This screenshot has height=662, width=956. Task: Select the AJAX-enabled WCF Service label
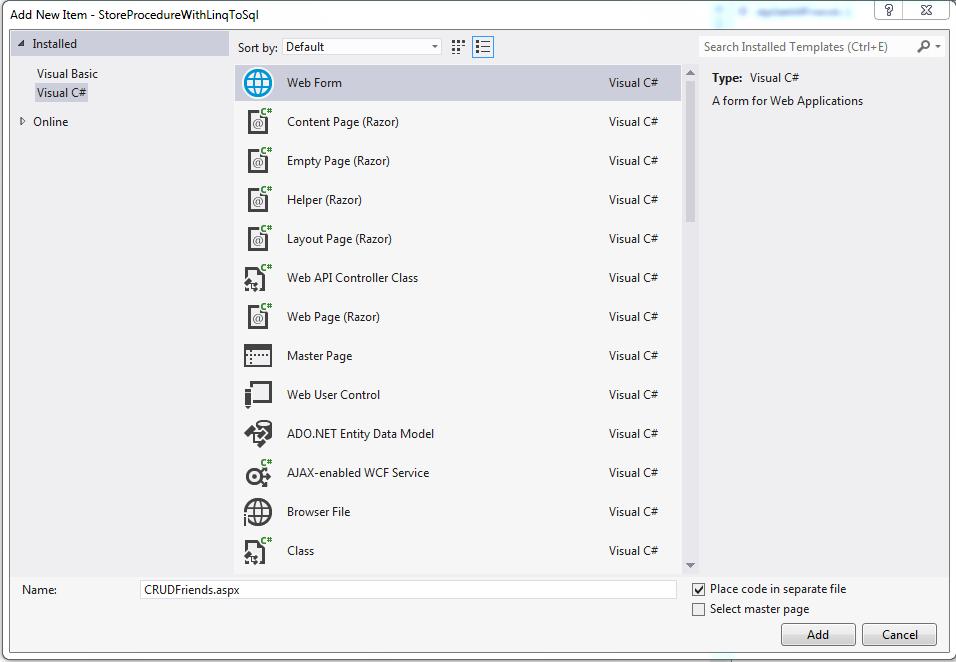[x=358, y=473]
